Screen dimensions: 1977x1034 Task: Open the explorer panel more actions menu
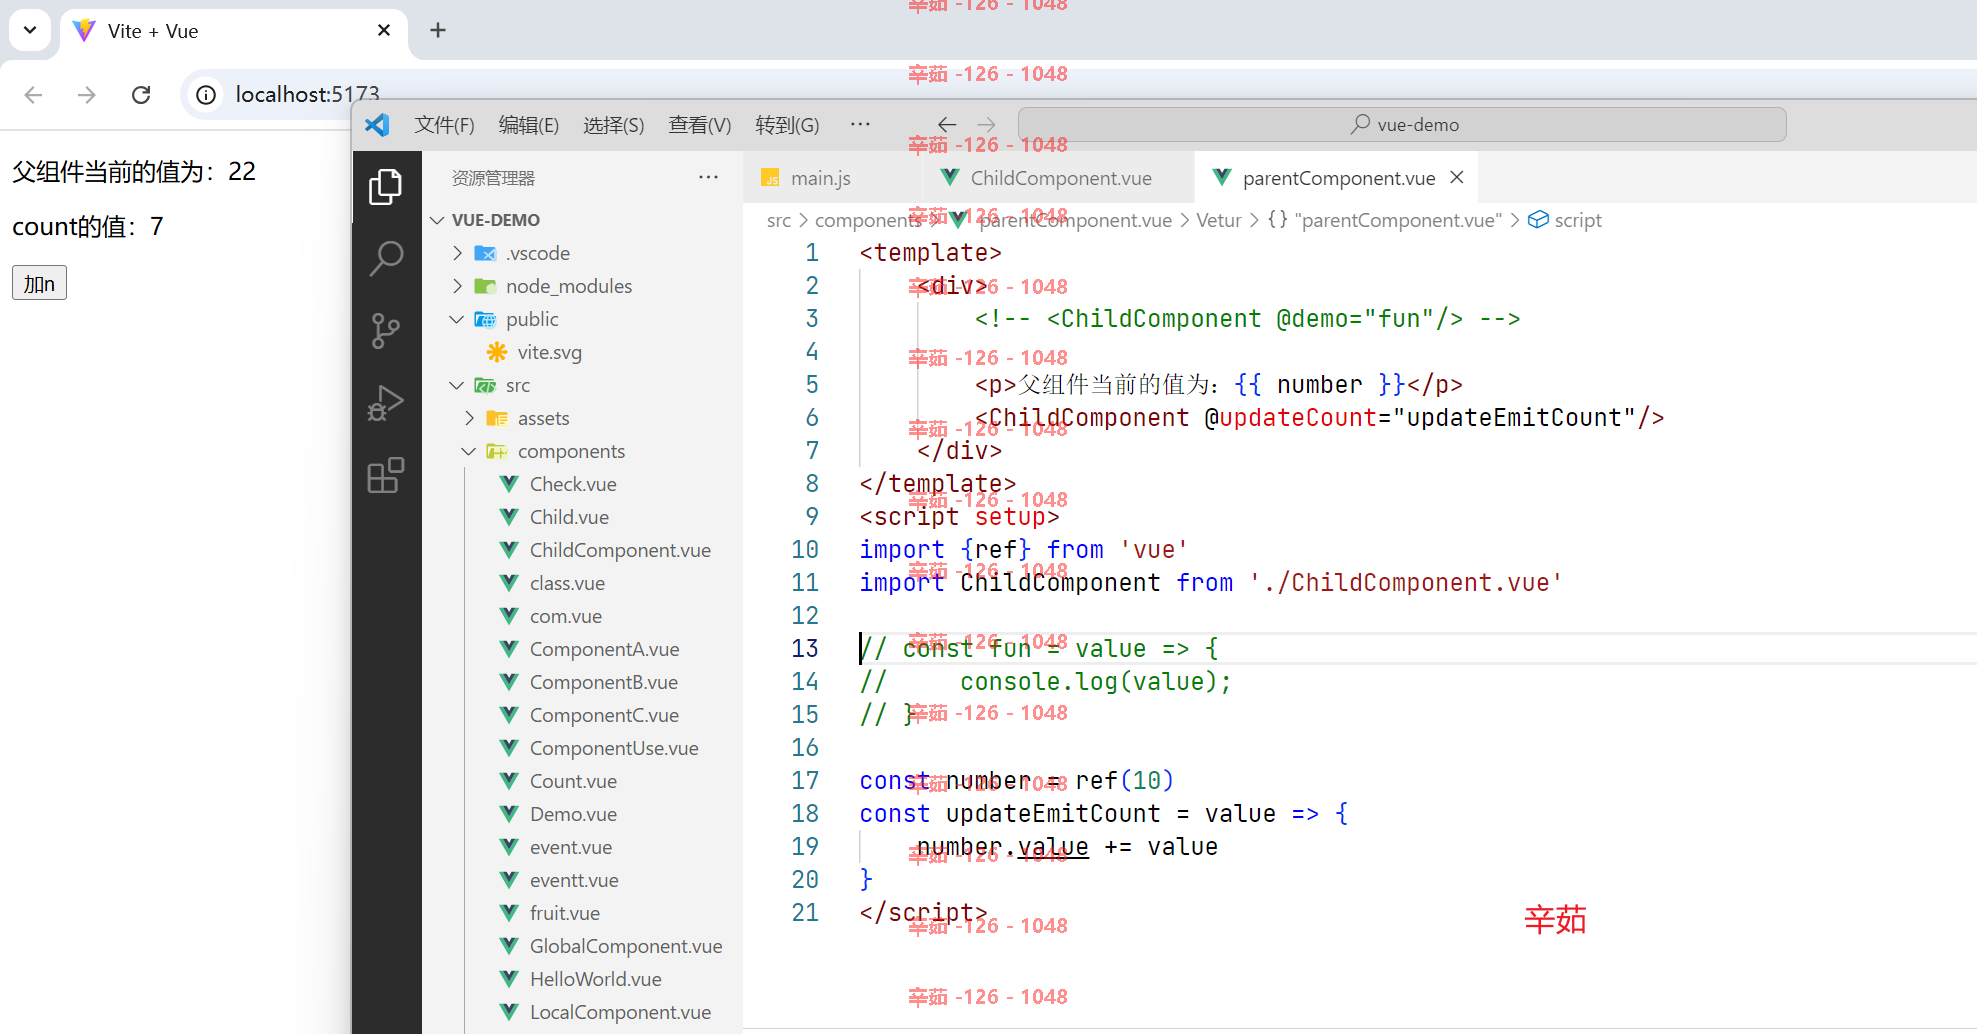(x=709, y=178)
